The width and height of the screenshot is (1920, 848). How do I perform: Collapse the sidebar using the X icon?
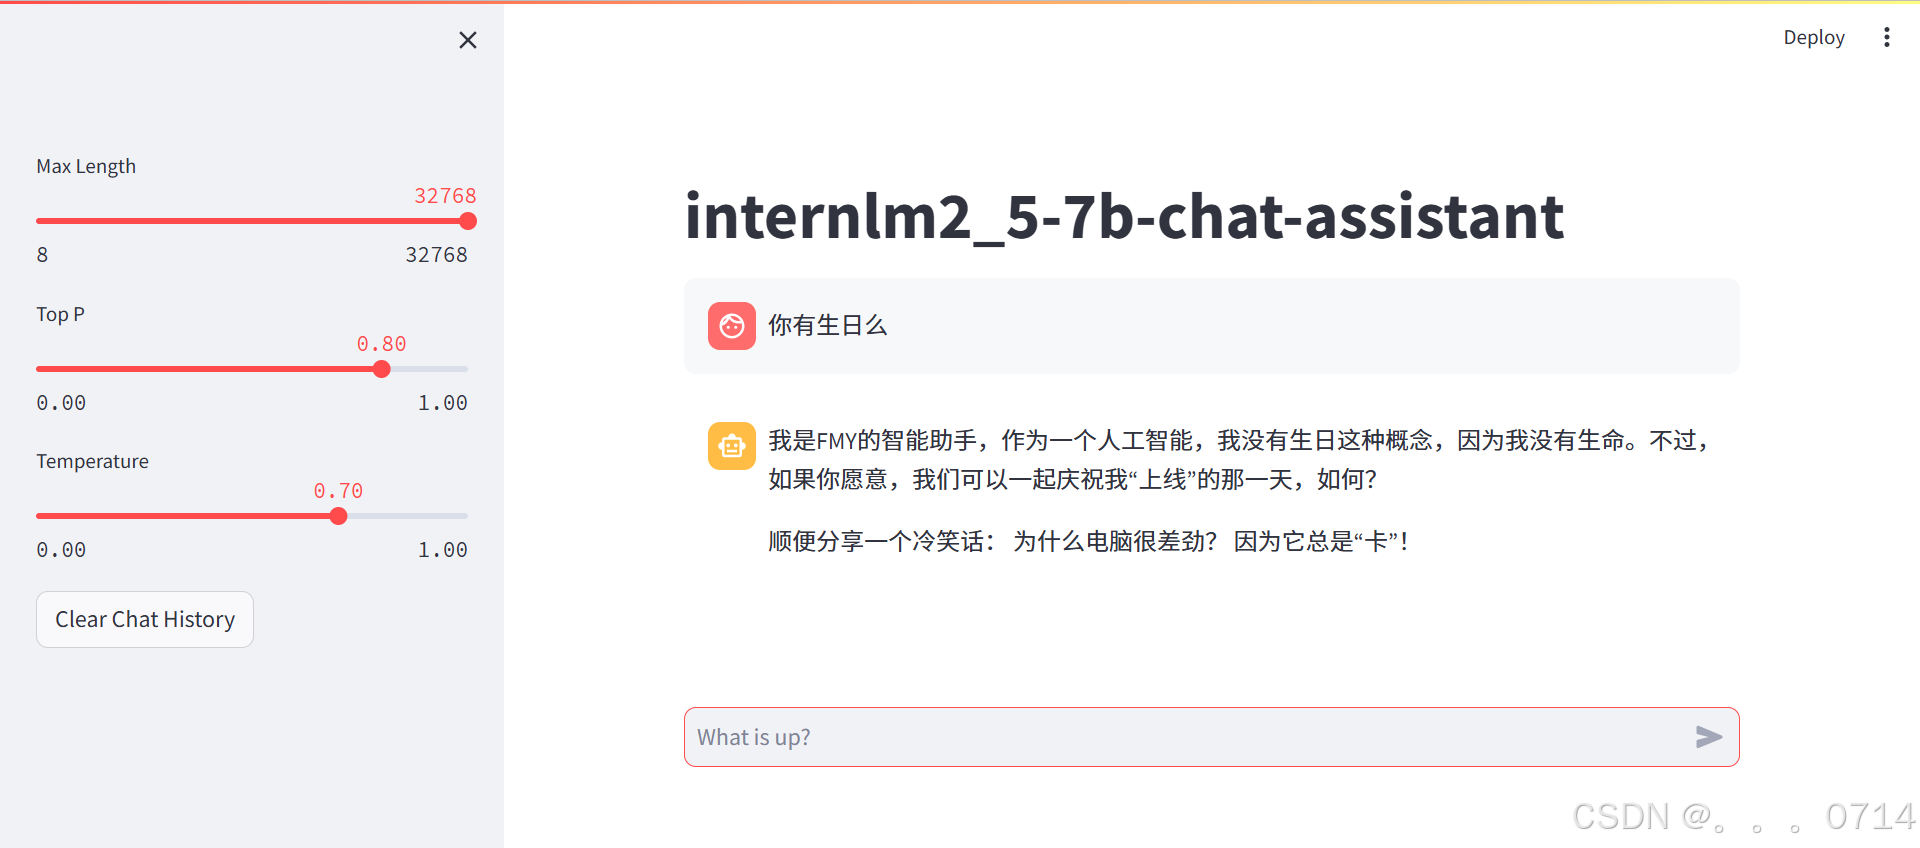point(467,40)
